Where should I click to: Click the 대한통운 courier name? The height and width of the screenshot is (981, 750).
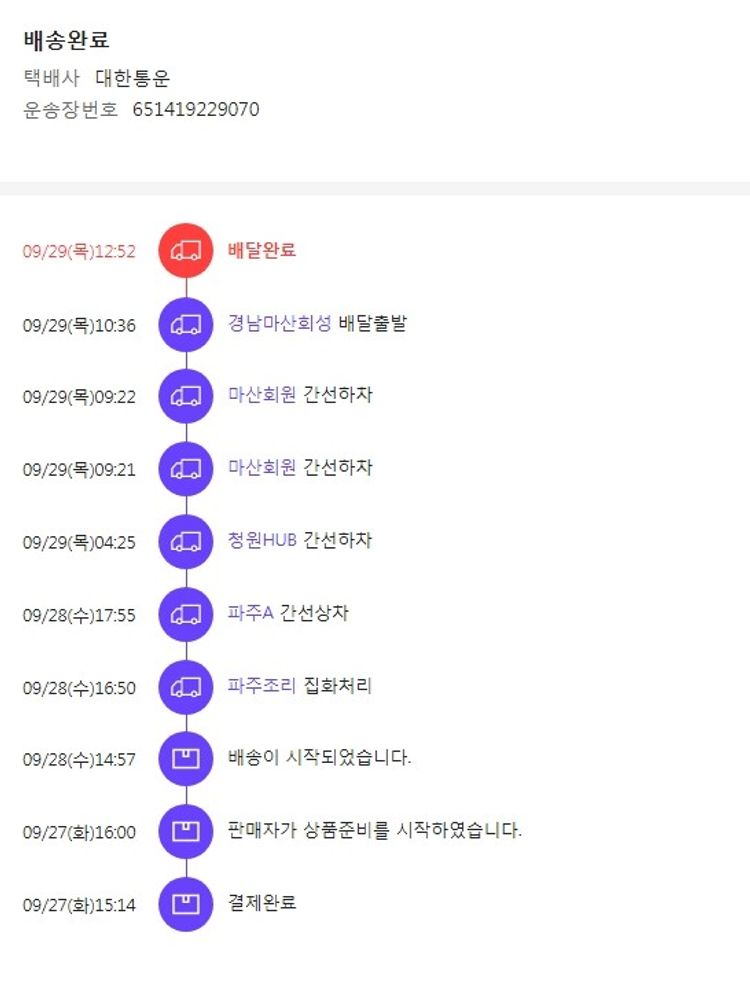coord(133,78)
